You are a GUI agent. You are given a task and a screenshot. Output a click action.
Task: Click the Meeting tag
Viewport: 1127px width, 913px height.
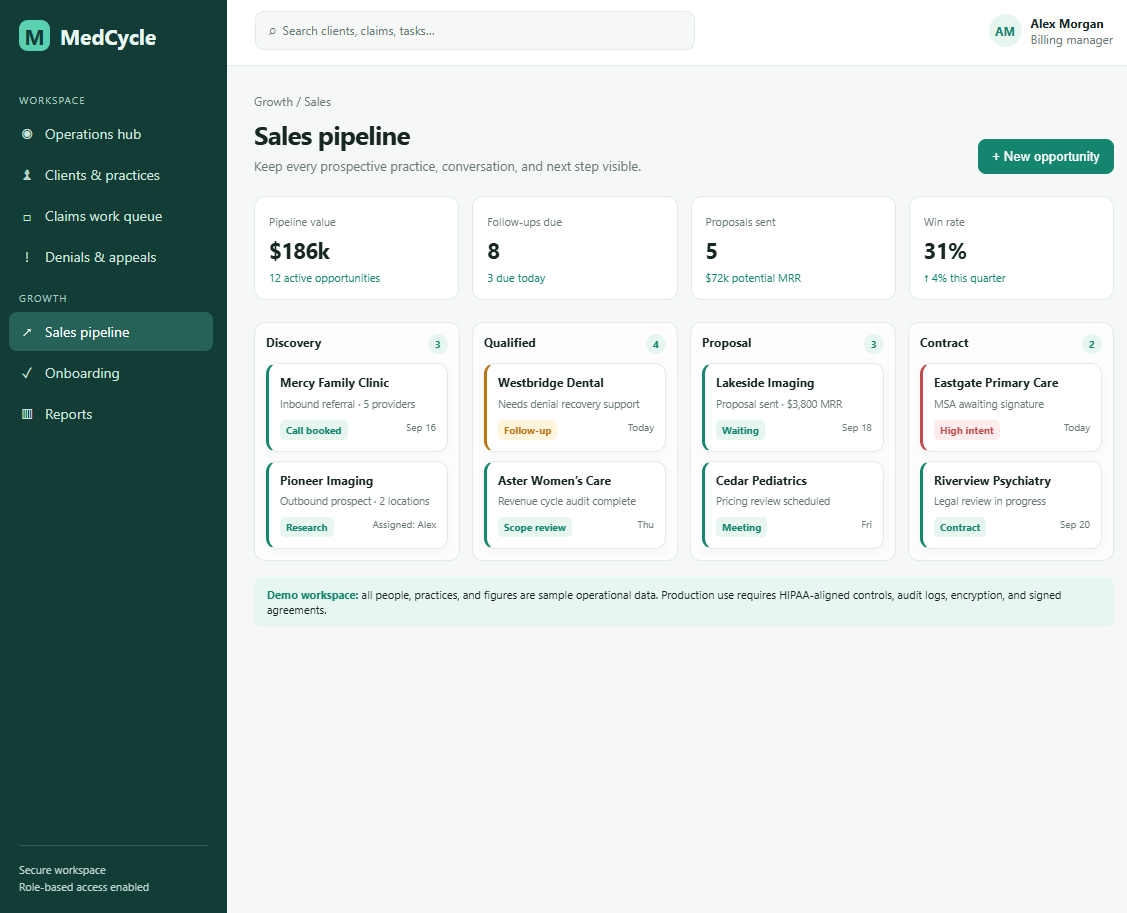point(741,528)
